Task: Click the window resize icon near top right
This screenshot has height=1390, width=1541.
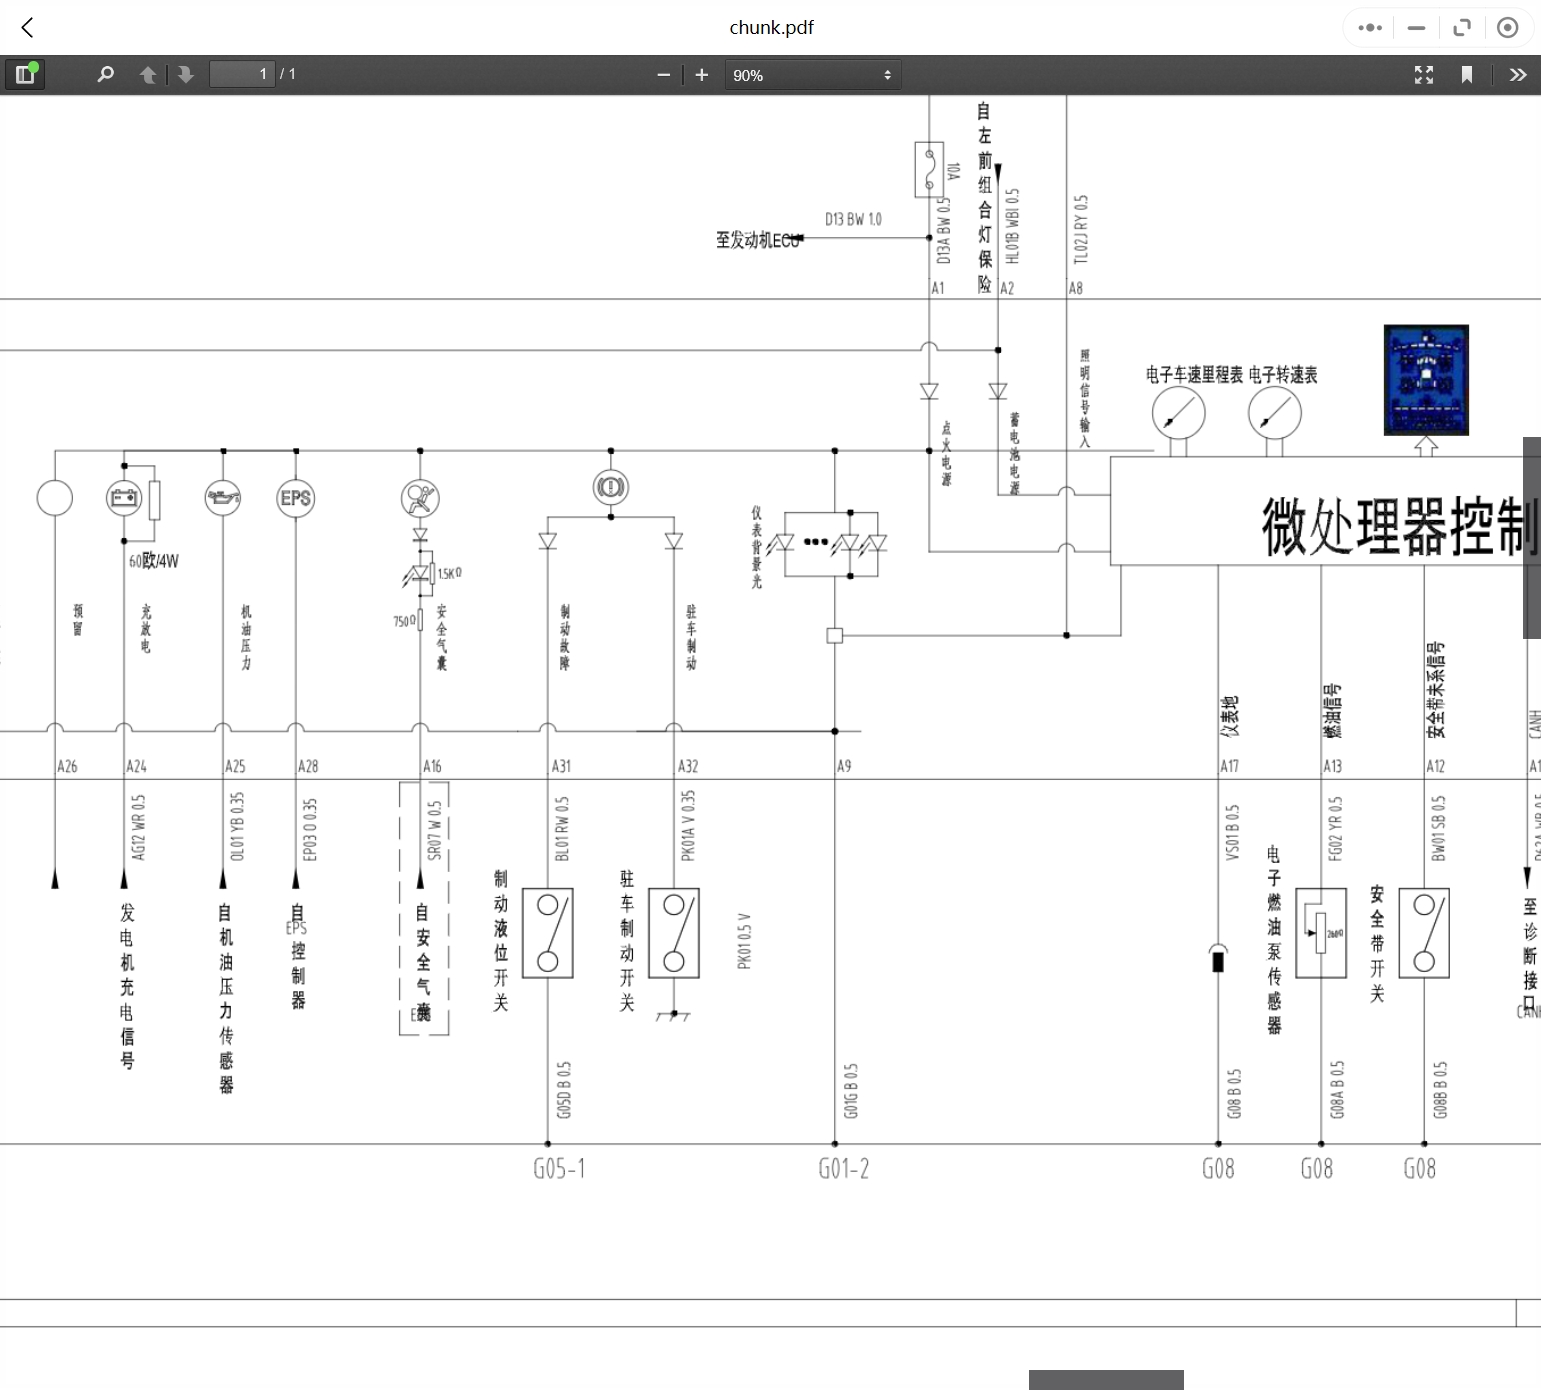Action: [1462, 27]
